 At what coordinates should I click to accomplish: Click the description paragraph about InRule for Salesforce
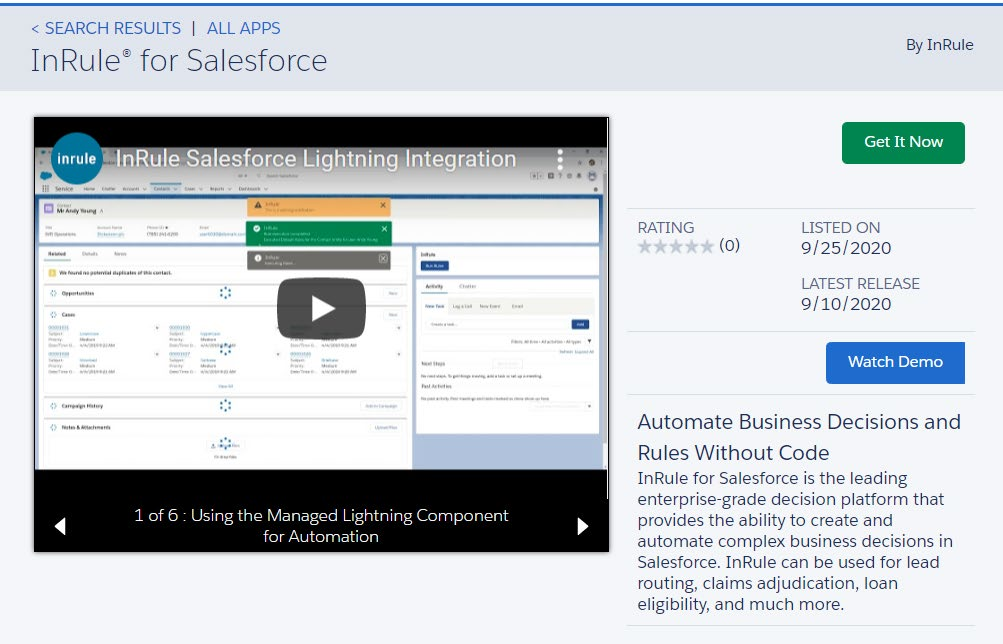tap(795, 541)
